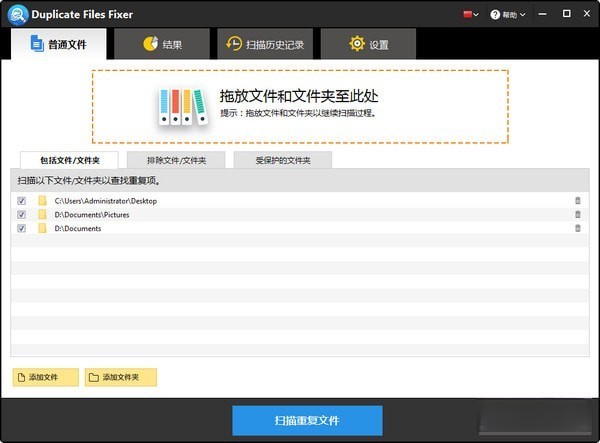Click the 添加文件 button
The image size is (600, 443).
click(x=46, y=377)
